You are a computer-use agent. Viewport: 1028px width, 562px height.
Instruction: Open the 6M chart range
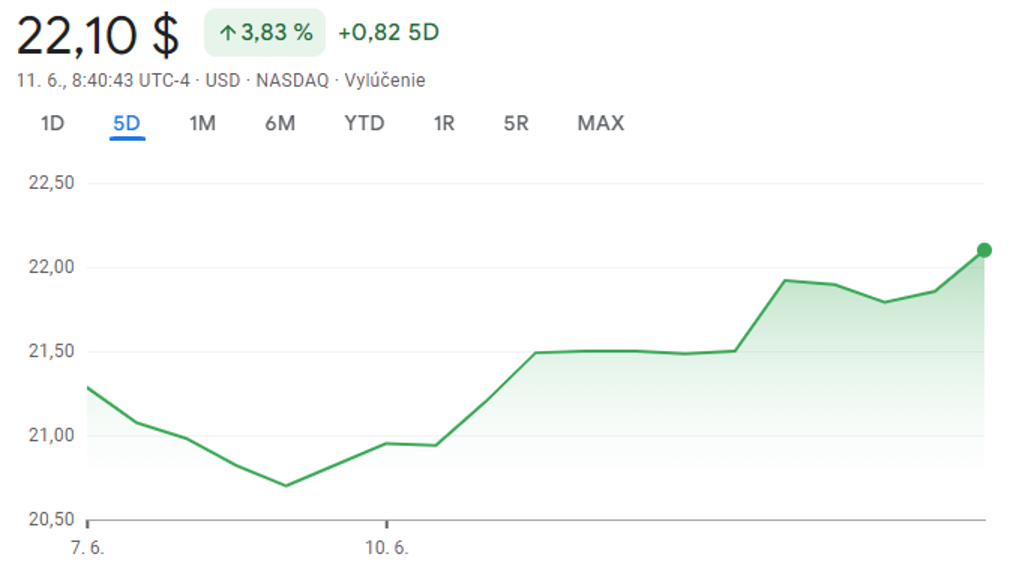pos(280,124)
